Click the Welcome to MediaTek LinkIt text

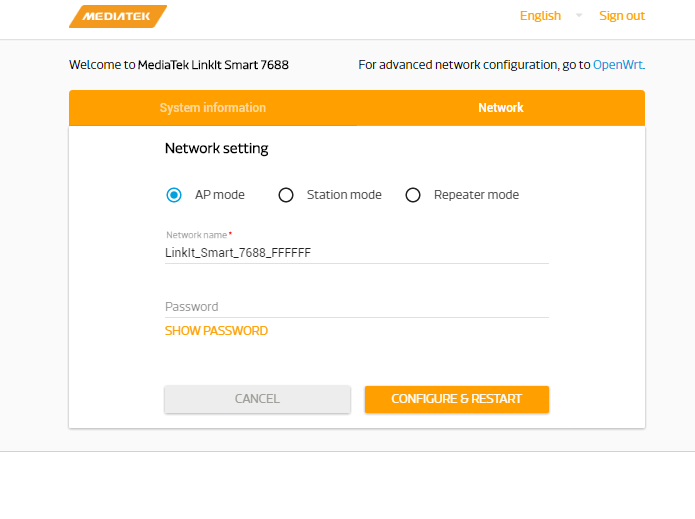[179, 65]
